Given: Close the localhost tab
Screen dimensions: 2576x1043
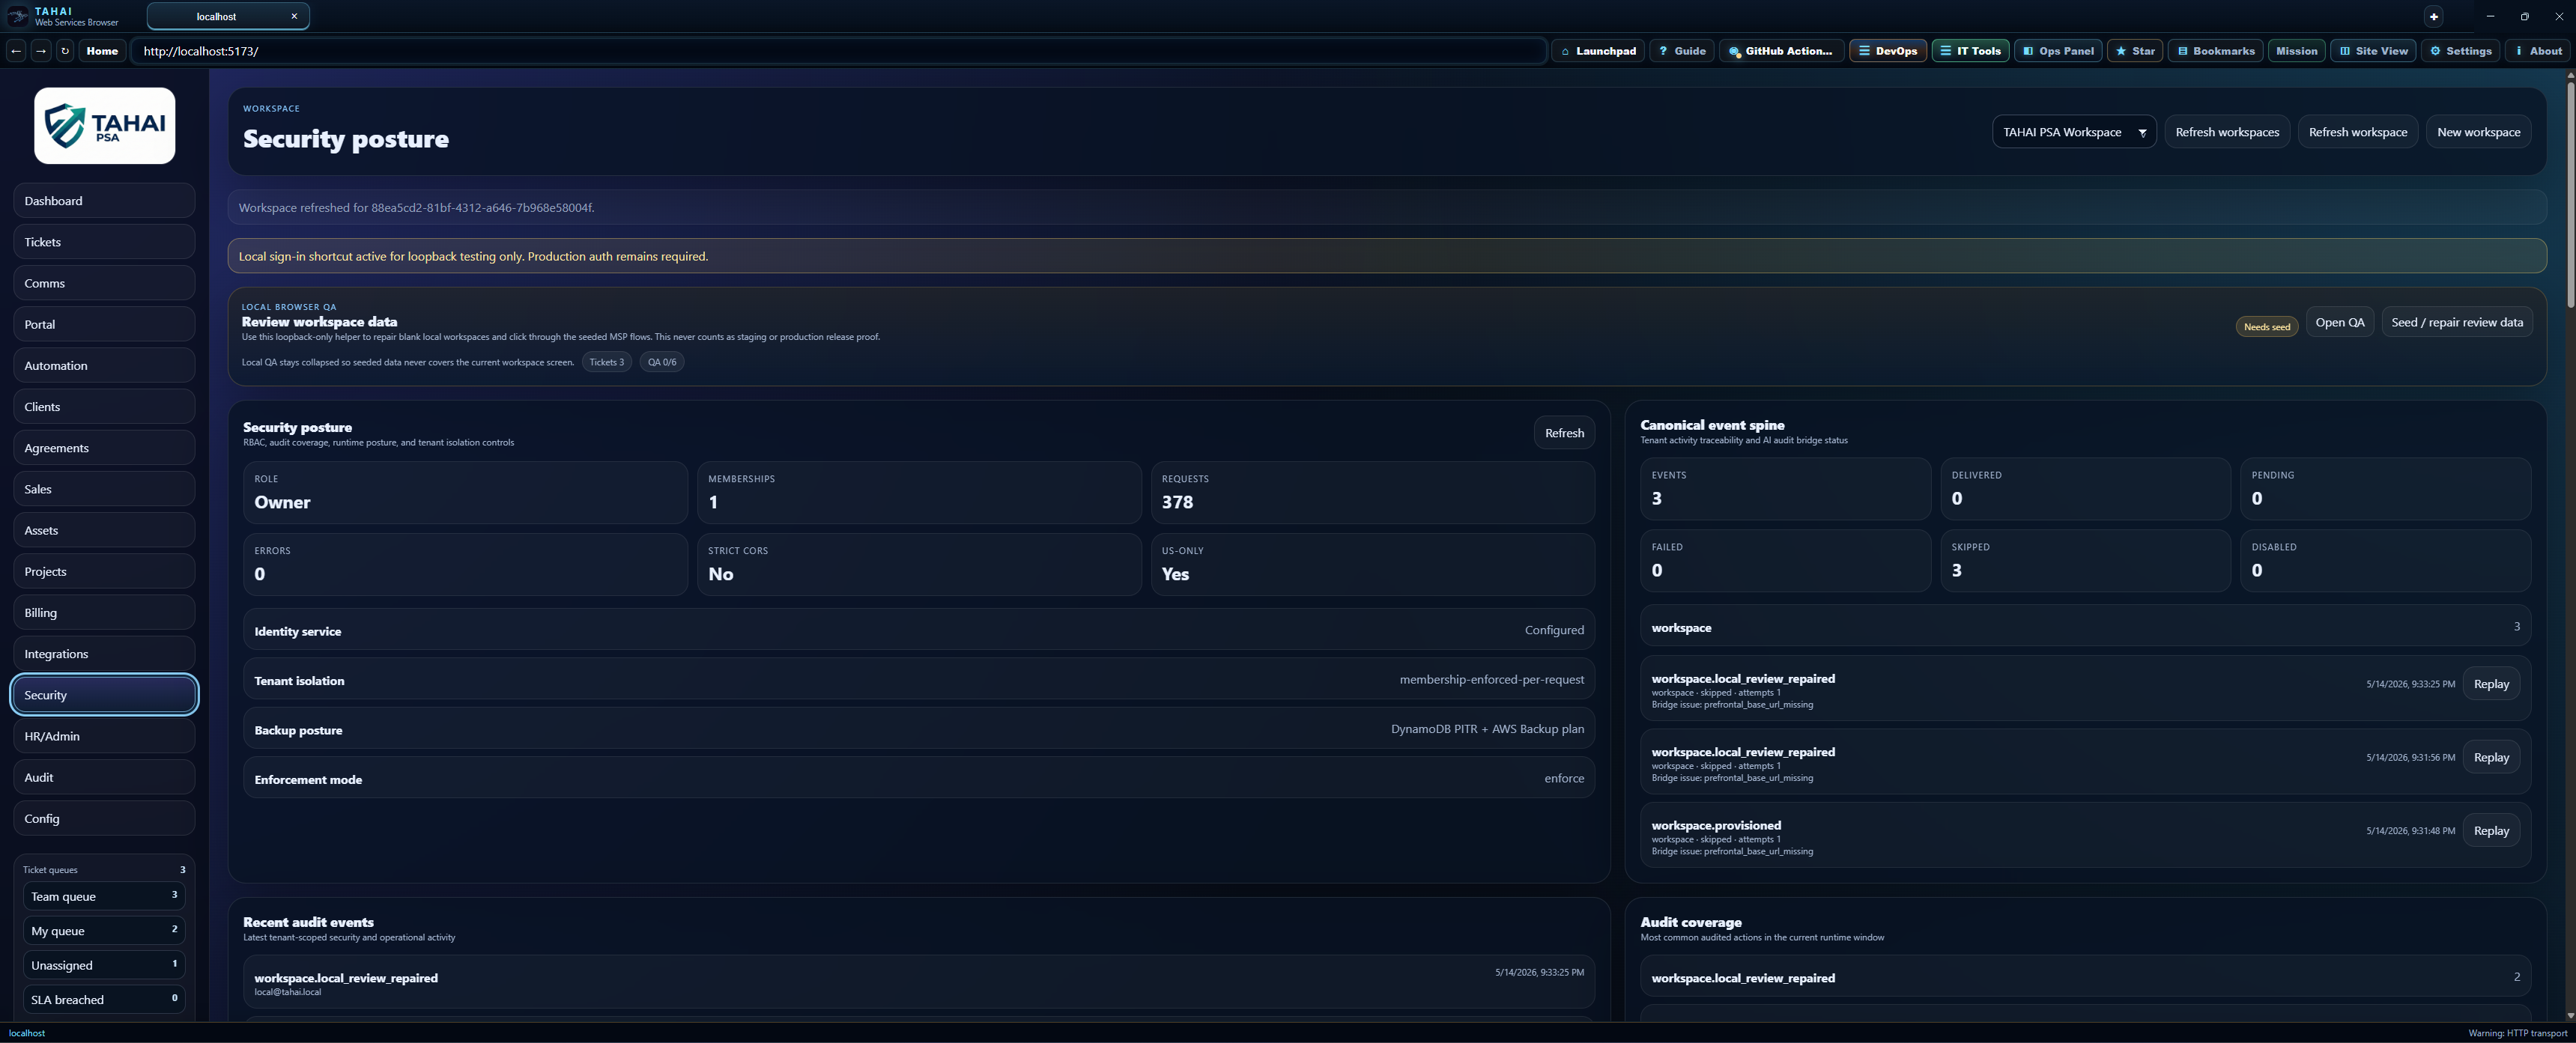Looking at the screenshot, I should [x=294, y=16].
